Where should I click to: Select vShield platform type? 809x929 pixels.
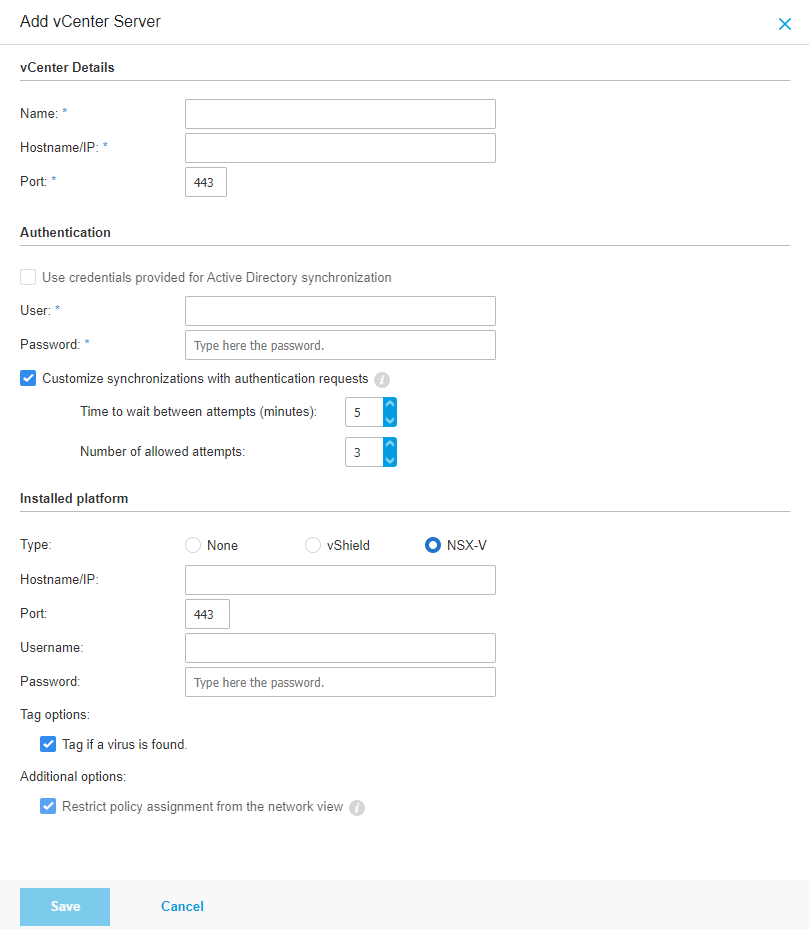313,545
